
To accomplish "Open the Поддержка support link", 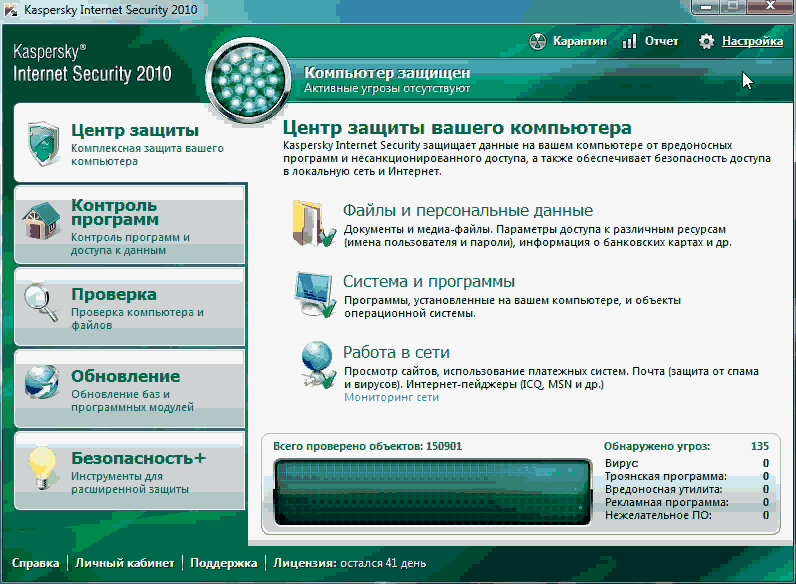I will pos(223,564).
